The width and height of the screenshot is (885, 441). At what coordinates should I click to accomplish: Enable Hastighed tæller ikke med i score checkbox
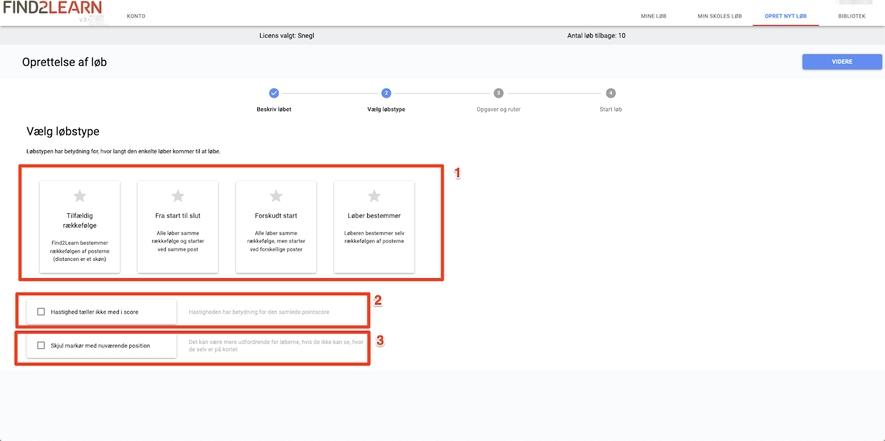click(41, 312)
